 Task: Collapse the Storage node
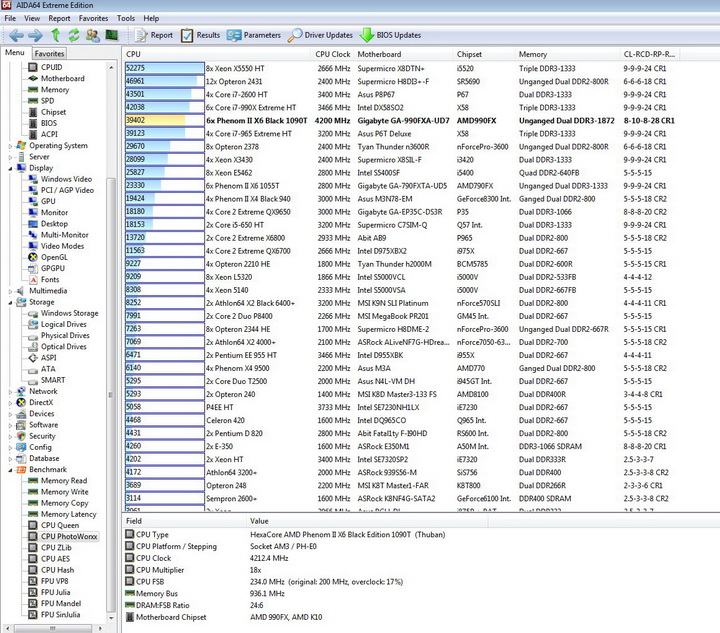pyautogui.click(x=10, y=302)
